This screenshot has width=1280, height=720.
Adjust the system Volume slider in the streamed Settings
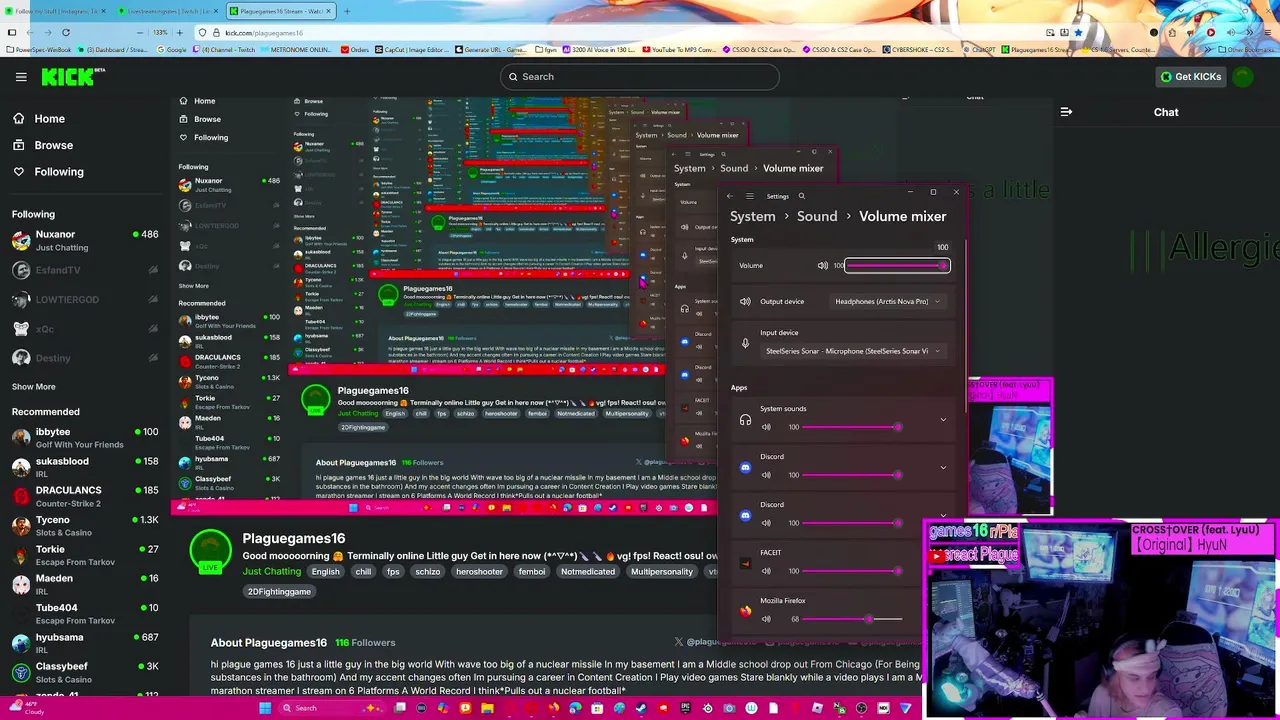897,265
